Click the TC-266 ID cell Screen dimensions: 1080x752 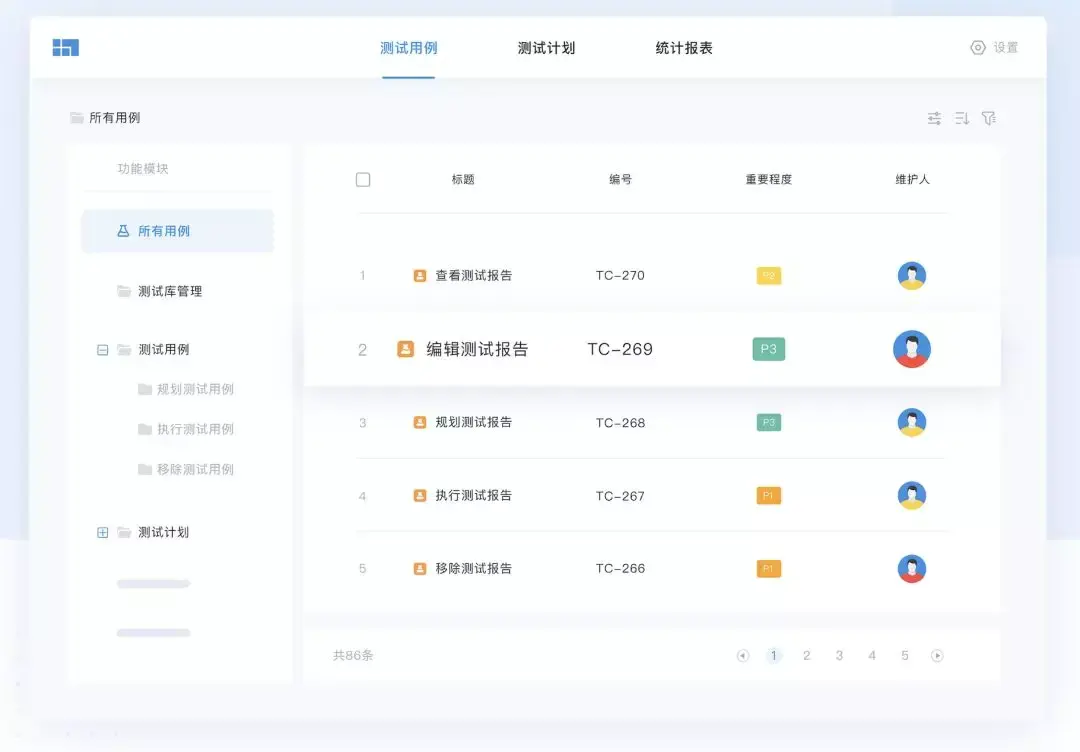[x=620, y=568]
